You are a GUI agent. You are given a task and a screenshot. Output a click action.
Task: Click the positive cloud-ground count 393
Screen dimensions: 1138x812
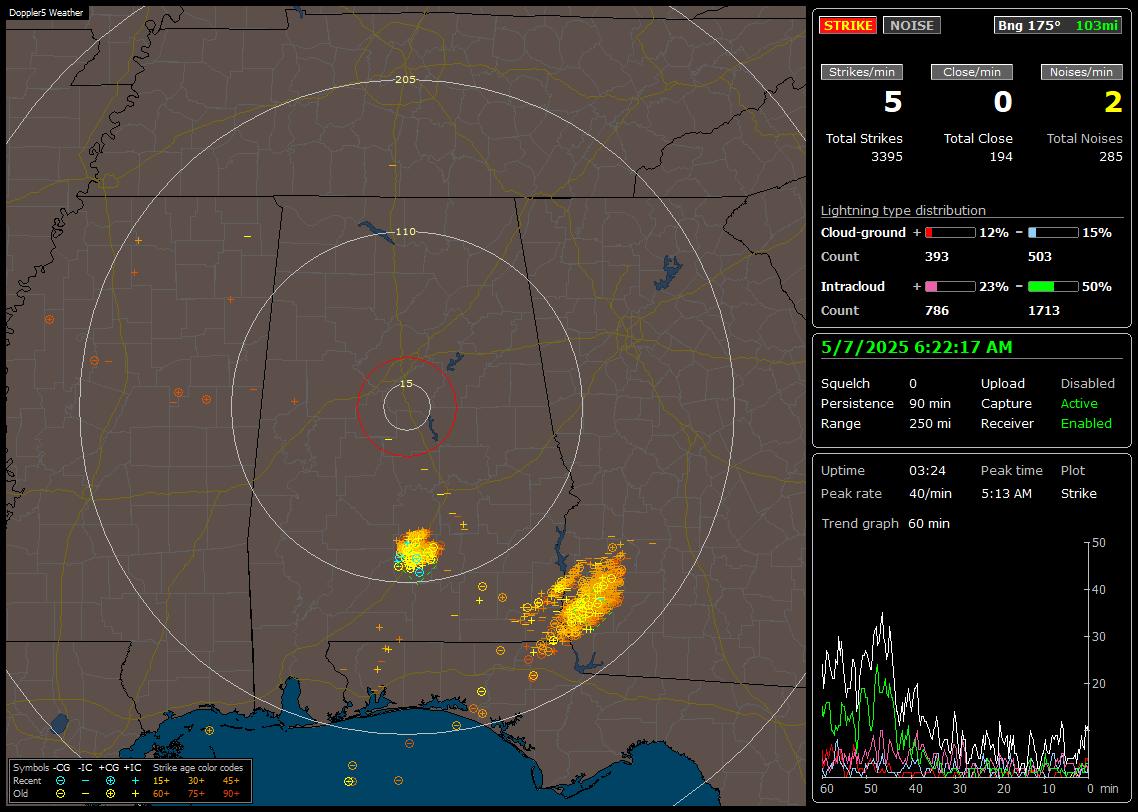pos(937,257)
